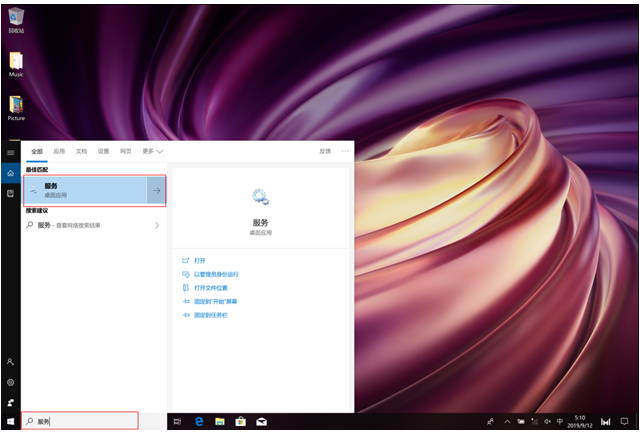Click 打开 to open Services app
The width and height of the screenshot is (643, 434).
(199, 260)
